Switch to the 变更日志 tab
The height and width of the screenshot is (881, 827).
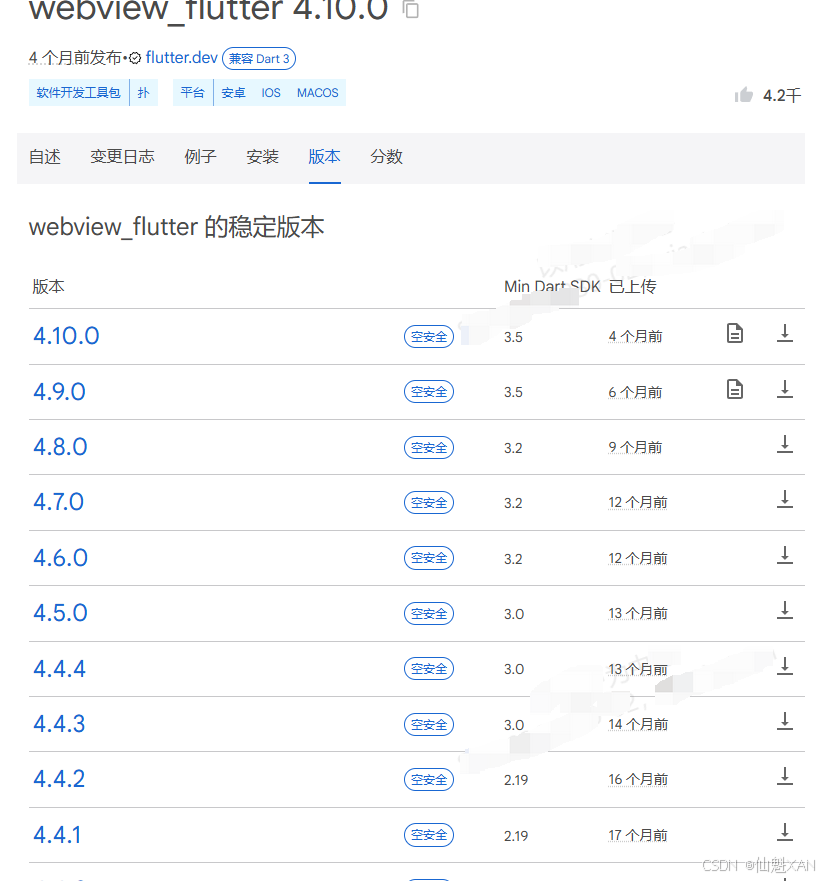(x=122, y=157)
